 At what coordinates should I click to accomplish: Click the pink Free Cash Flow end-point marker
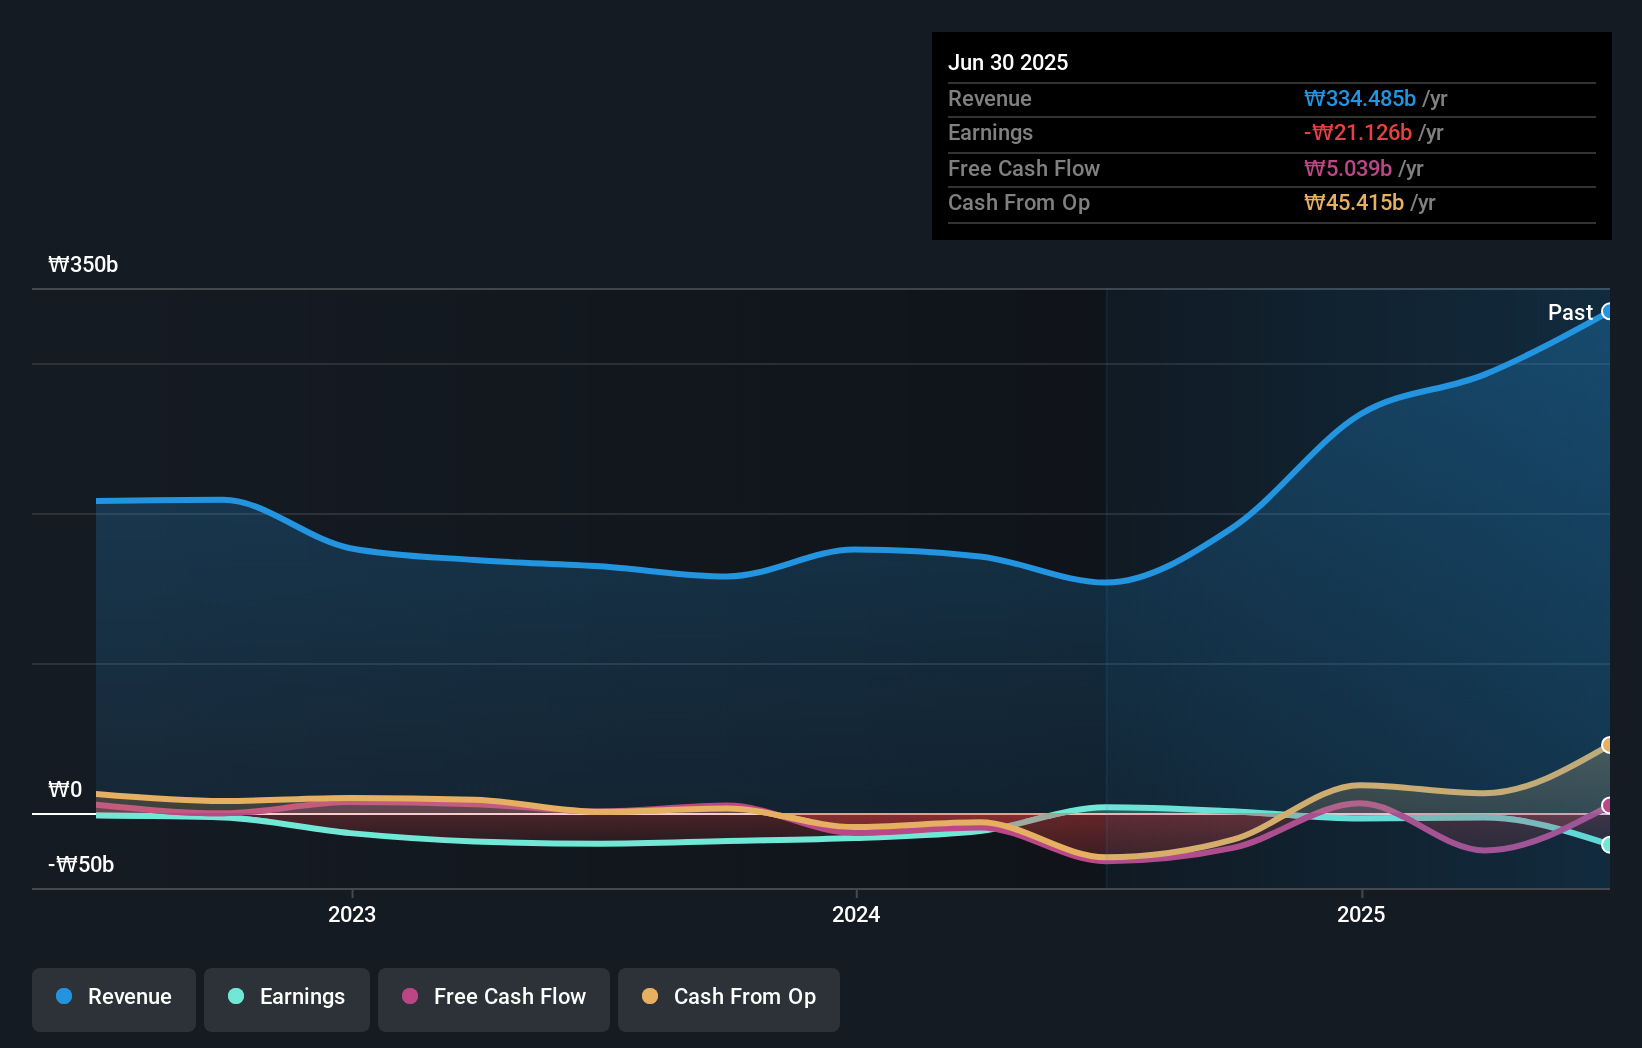click(x=1607, y=806)
